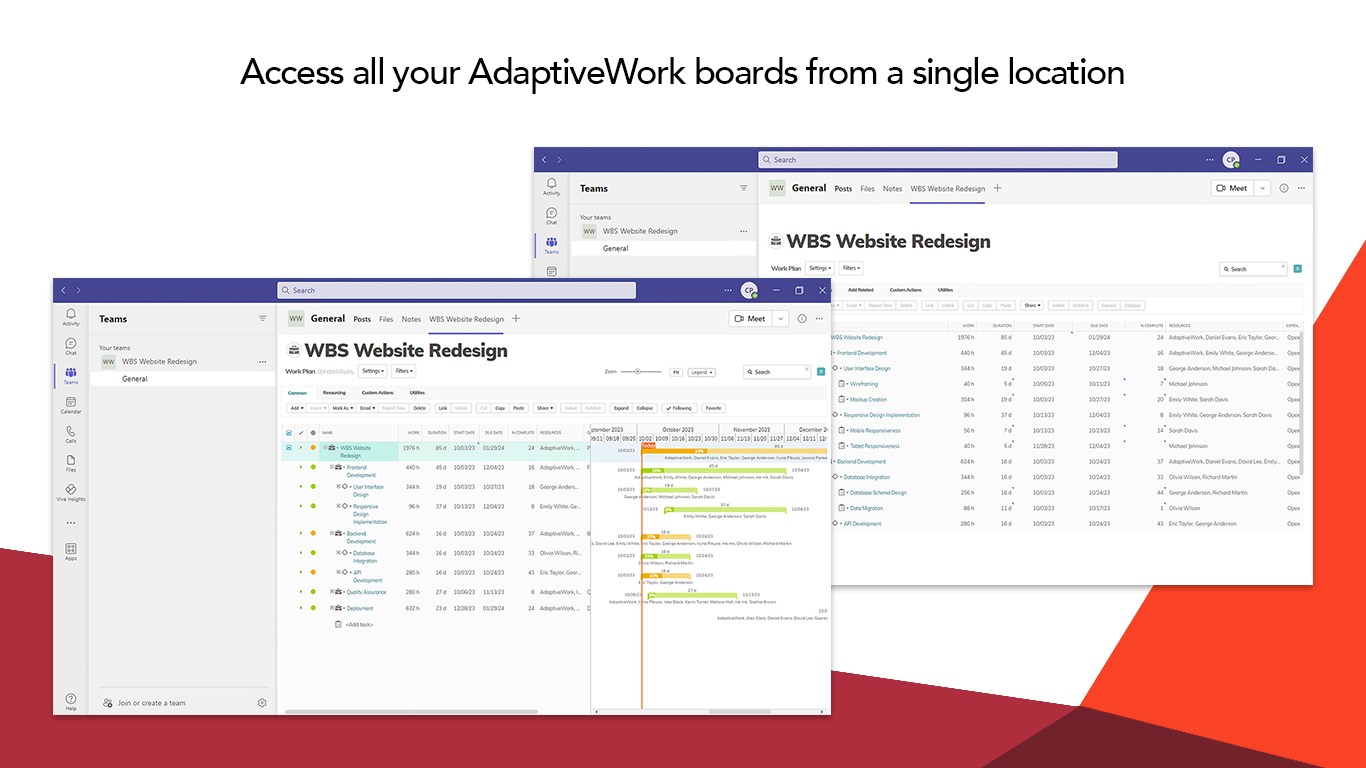The image size is (1366, 768).
Task: Open Calendar in front window sidebar
Action: click(71, 405)
